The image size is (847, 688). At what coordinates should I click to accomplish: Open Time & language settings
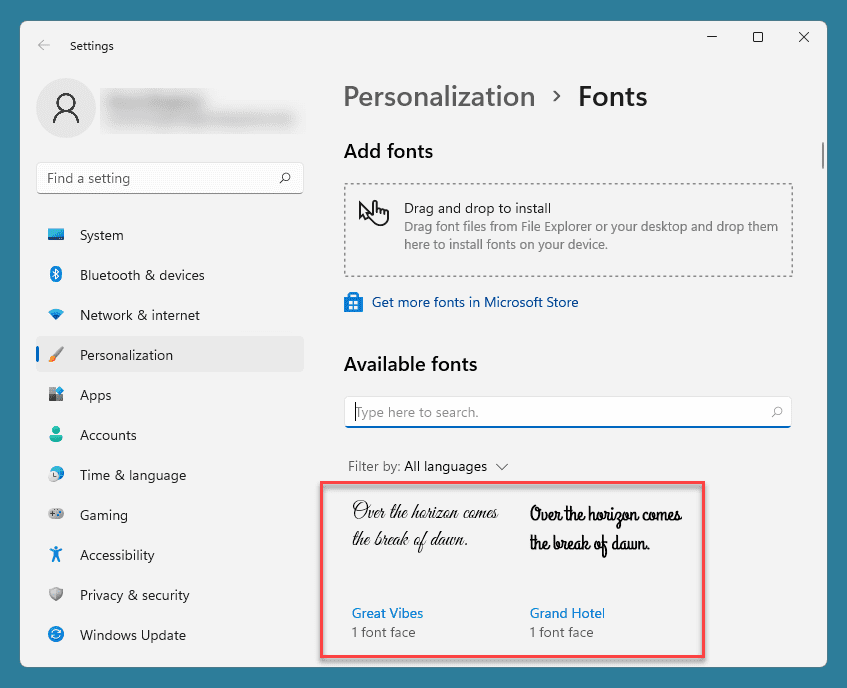(x=170, y=475)
